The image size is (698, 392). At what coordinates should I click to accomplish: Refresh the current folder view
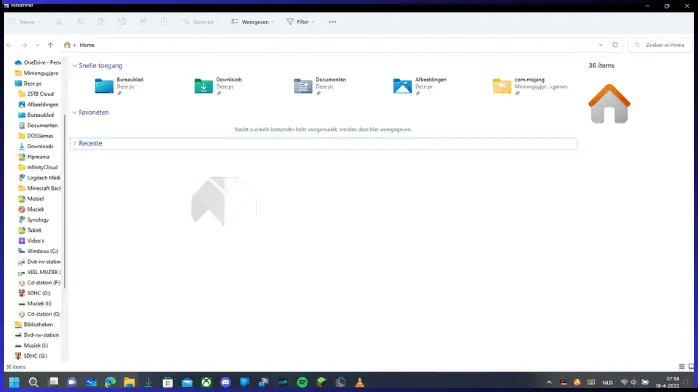[x=615, y=45]
